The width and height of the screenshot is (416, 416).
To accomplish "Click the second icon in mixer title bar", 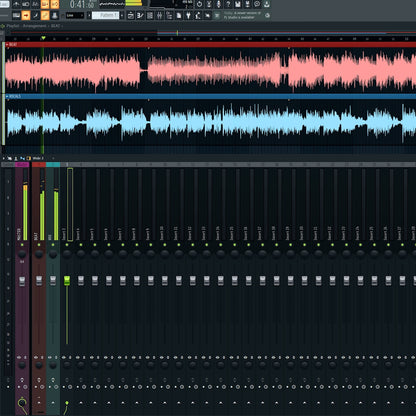I will coord(9,158).
